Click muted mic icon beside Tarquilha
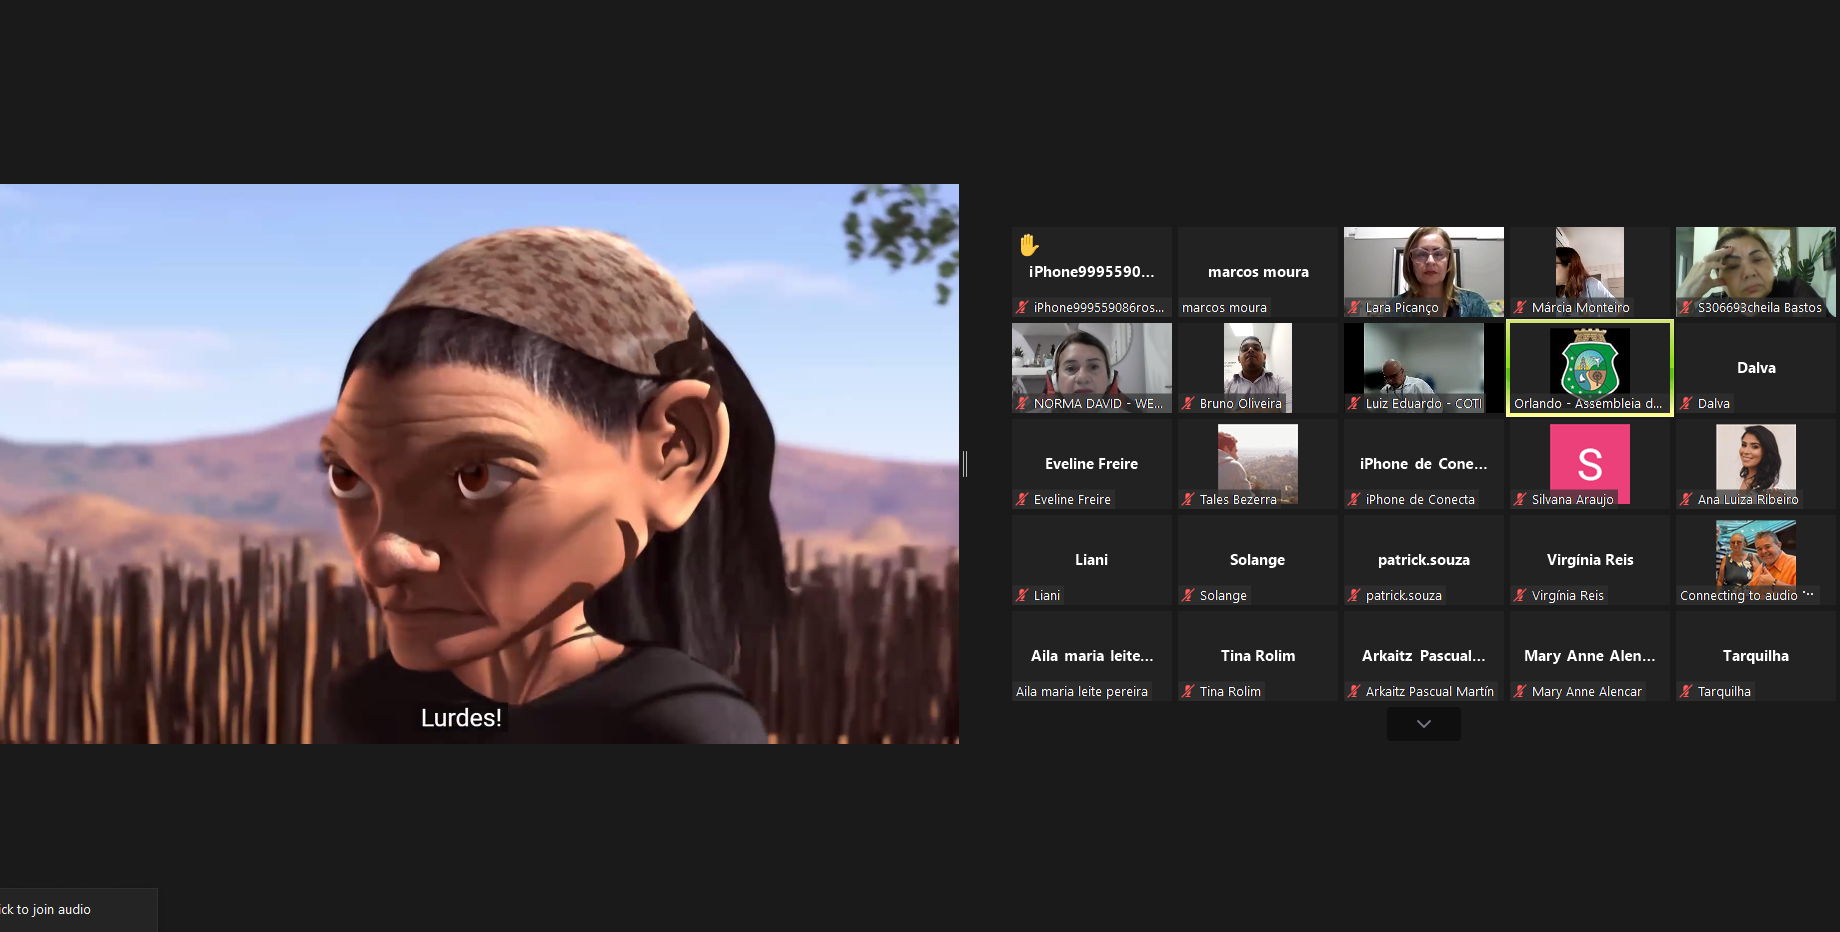Screen dimensions: 1840x932 1686,692
